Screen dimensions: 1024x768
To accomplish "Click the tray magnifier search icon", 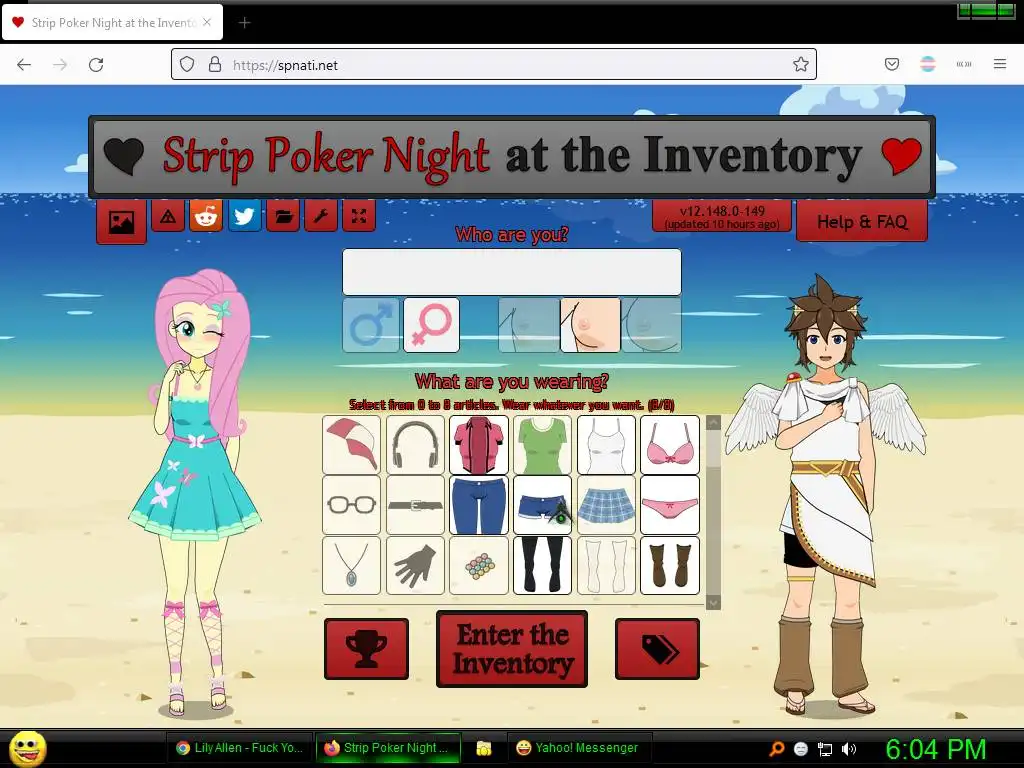I will 776,749.
